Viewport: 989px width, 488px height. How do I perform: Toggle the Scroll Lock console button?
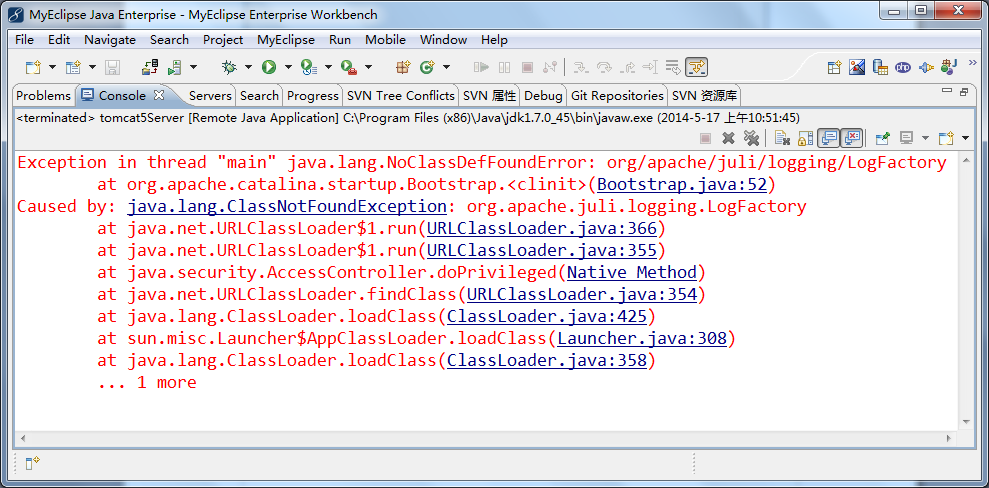(x=805, y=137)
